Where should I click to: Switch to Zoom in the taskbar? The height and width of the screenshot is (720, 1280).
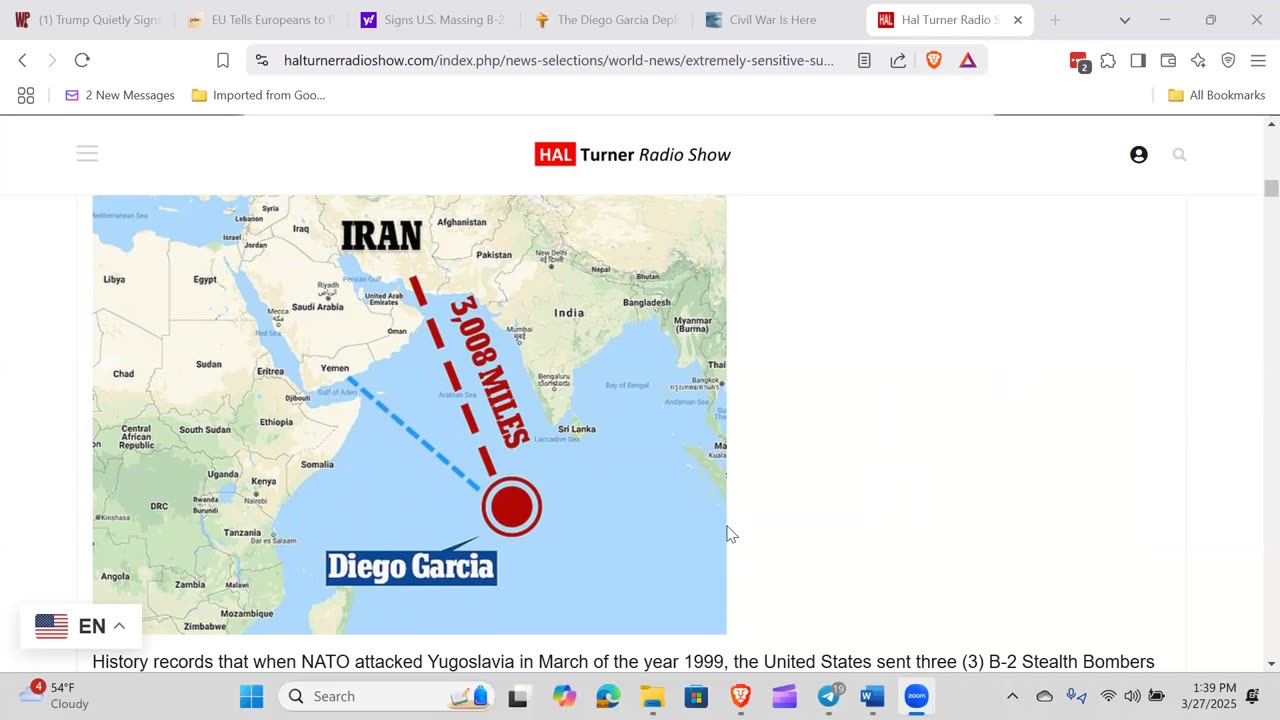(x=917, y=696)
